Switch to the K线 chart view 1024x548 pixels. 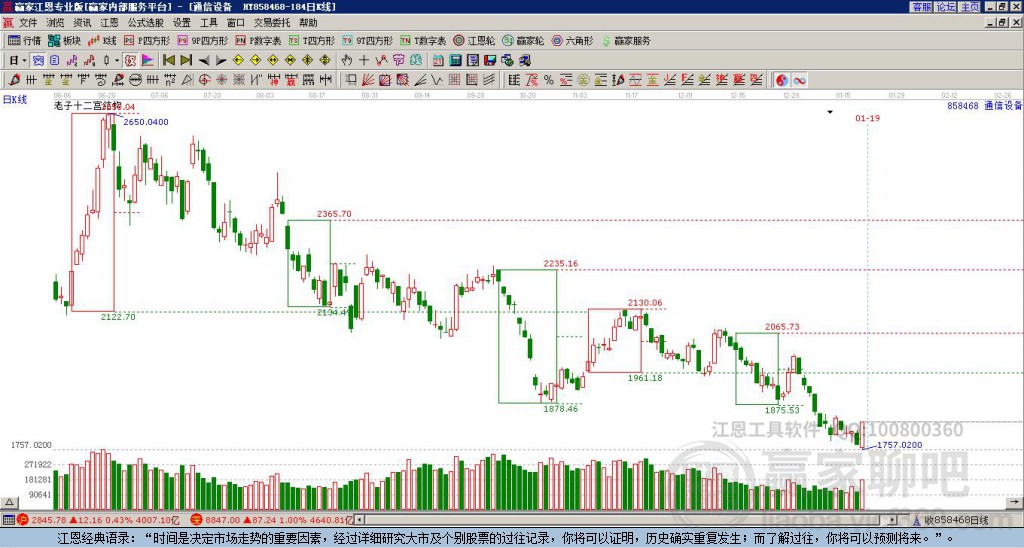click(102, 41)
